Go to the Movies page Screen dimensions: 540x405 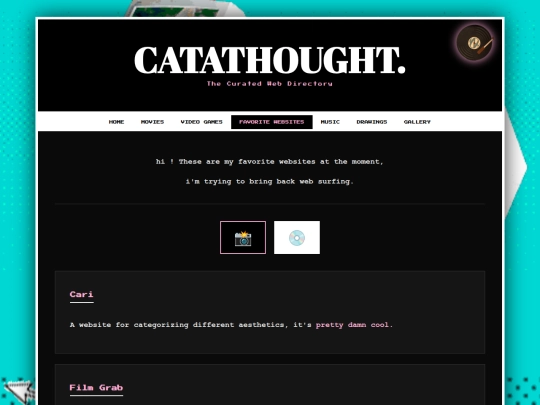(x=152, y=122)
